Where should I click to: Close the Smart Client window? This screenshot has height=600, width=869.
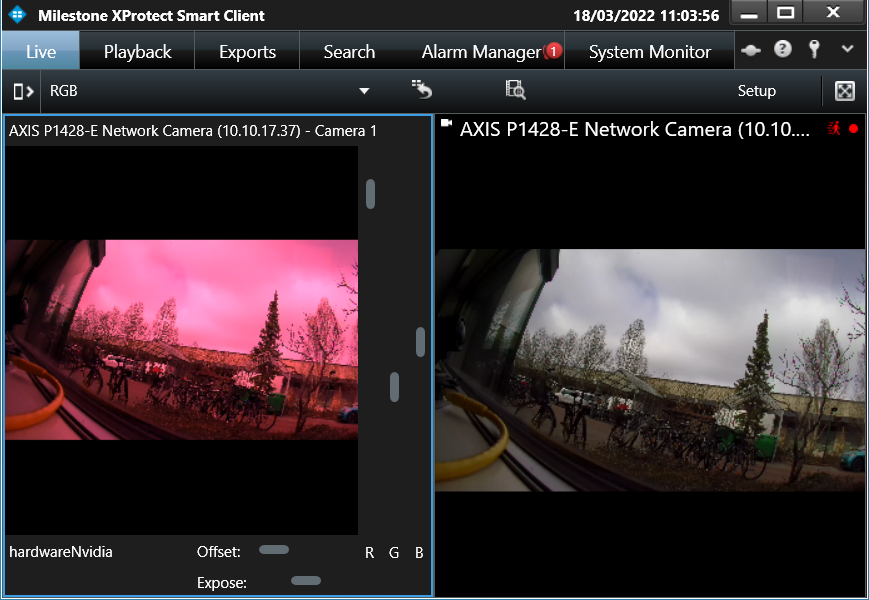point(833,12)
